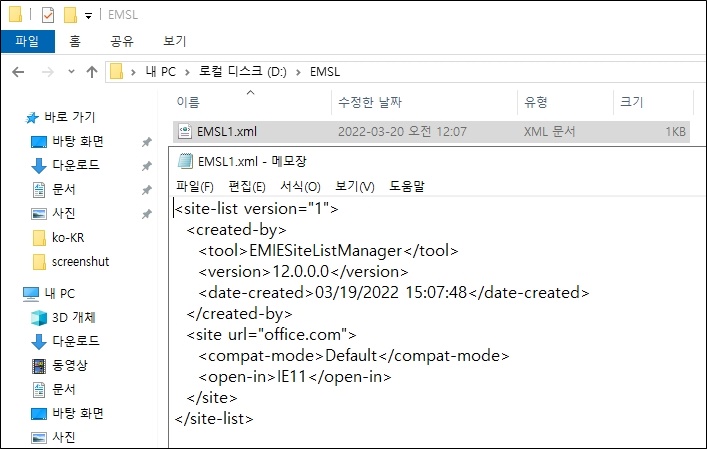This screenshot has width=707, height=449.
Task: Click the 2022-03-20 오전 12:07 date cell
Action: click(402, 132)
